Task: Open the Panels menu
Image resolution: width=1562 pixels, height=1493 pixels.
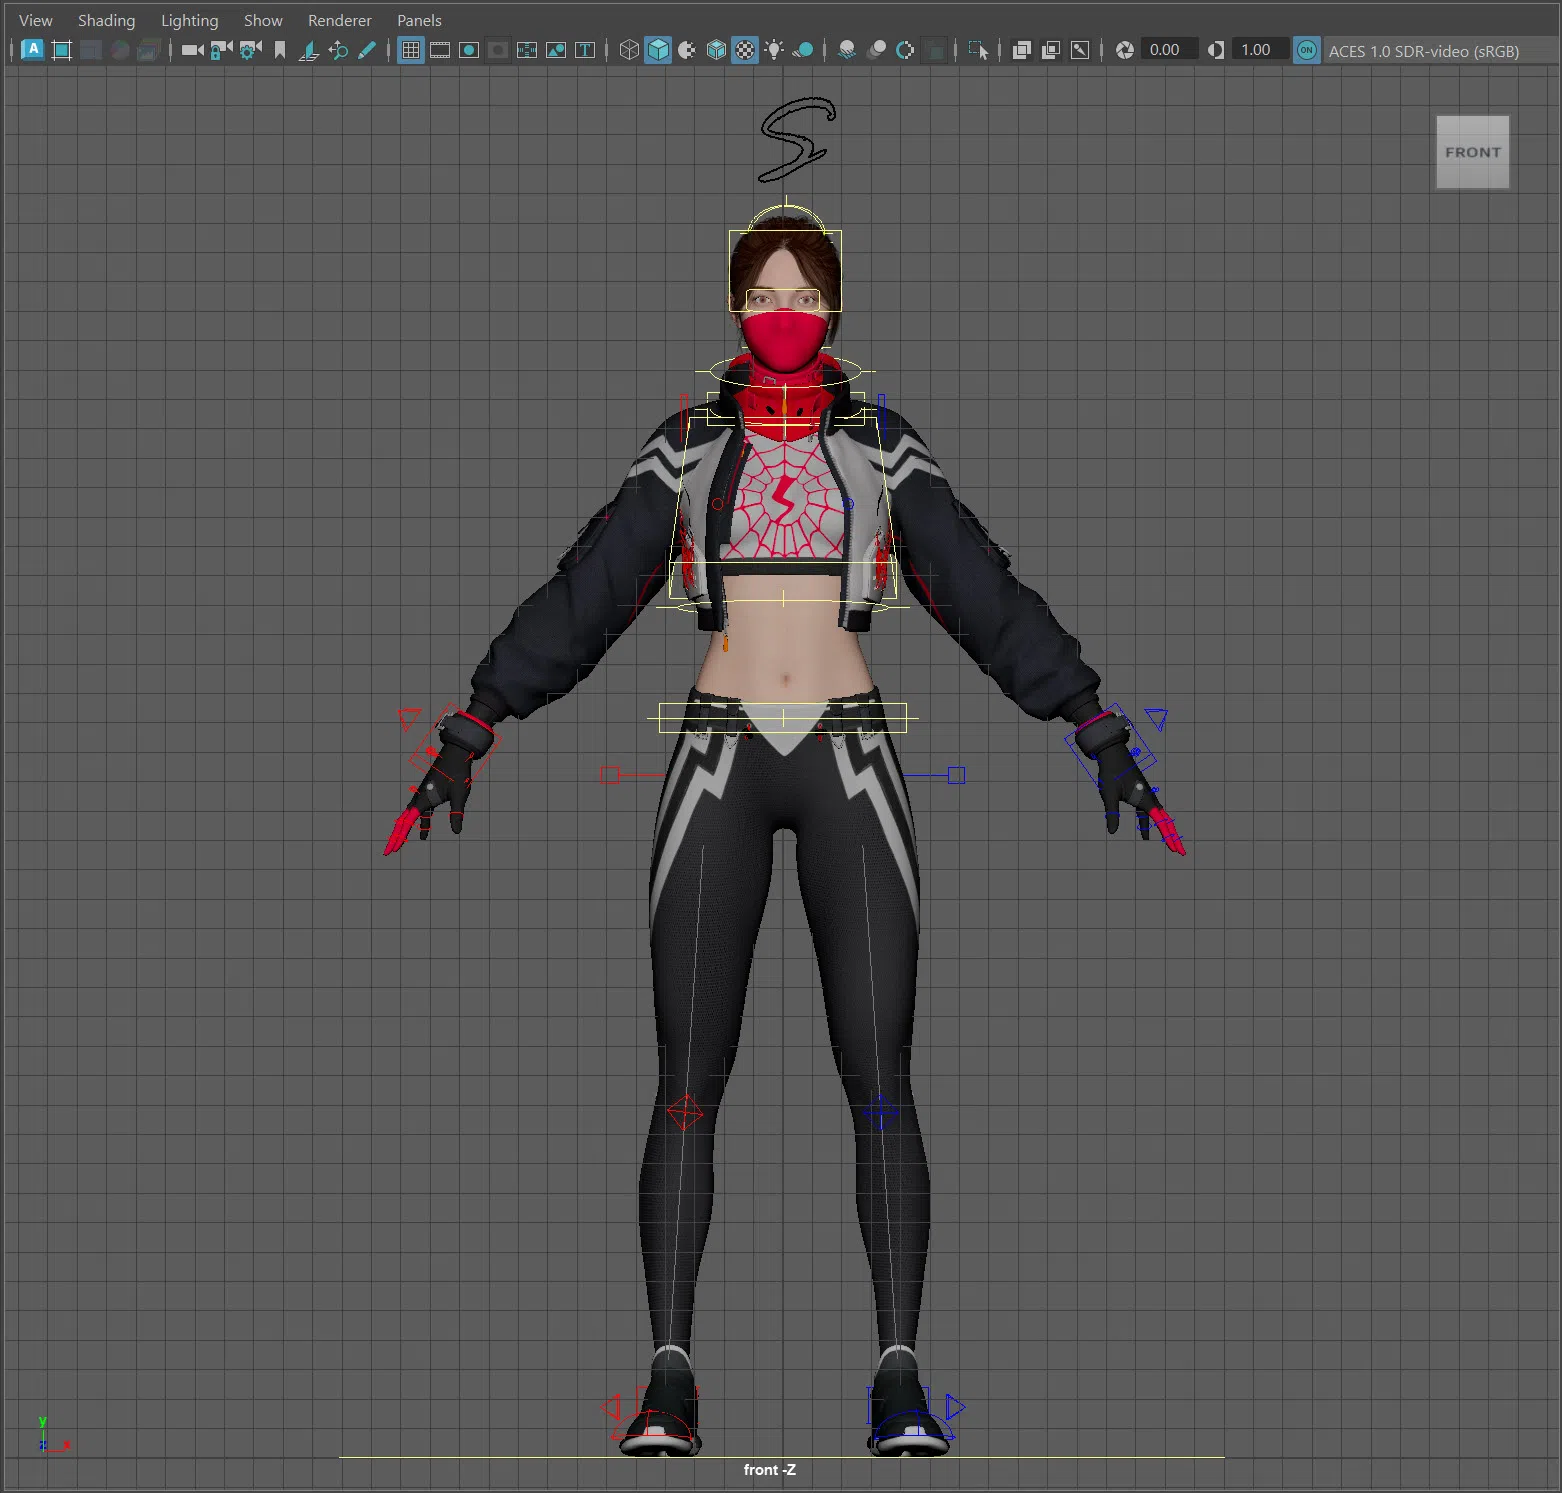Action: click(419, 20)
